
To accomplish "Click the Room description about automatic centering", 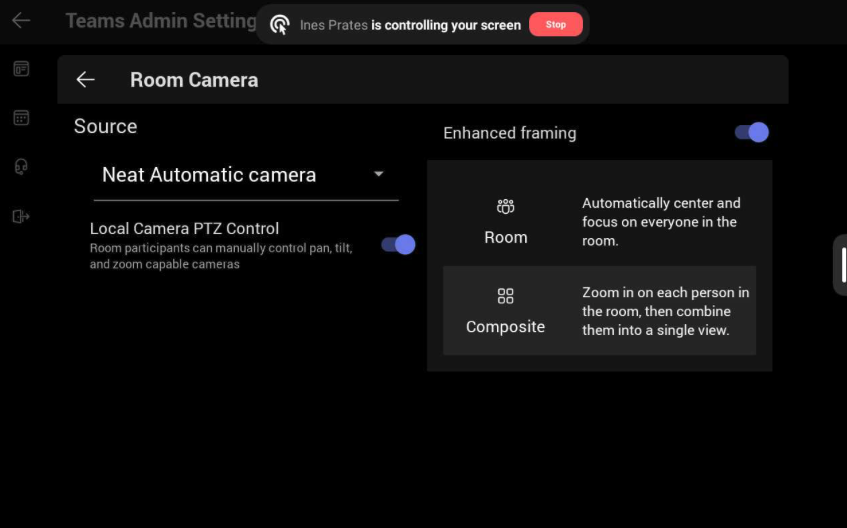I will point(661,221).
